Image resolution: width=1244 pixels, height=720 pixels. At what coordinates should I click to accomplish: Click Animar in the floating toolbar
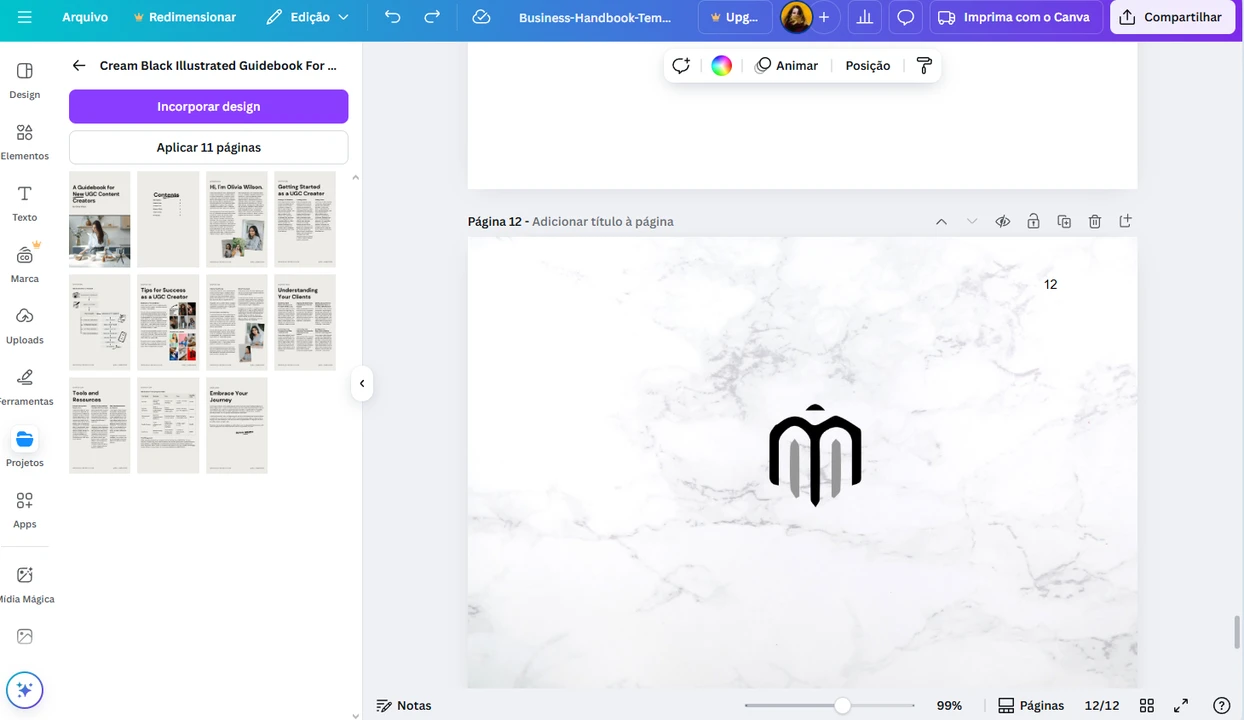coord(787,65)
